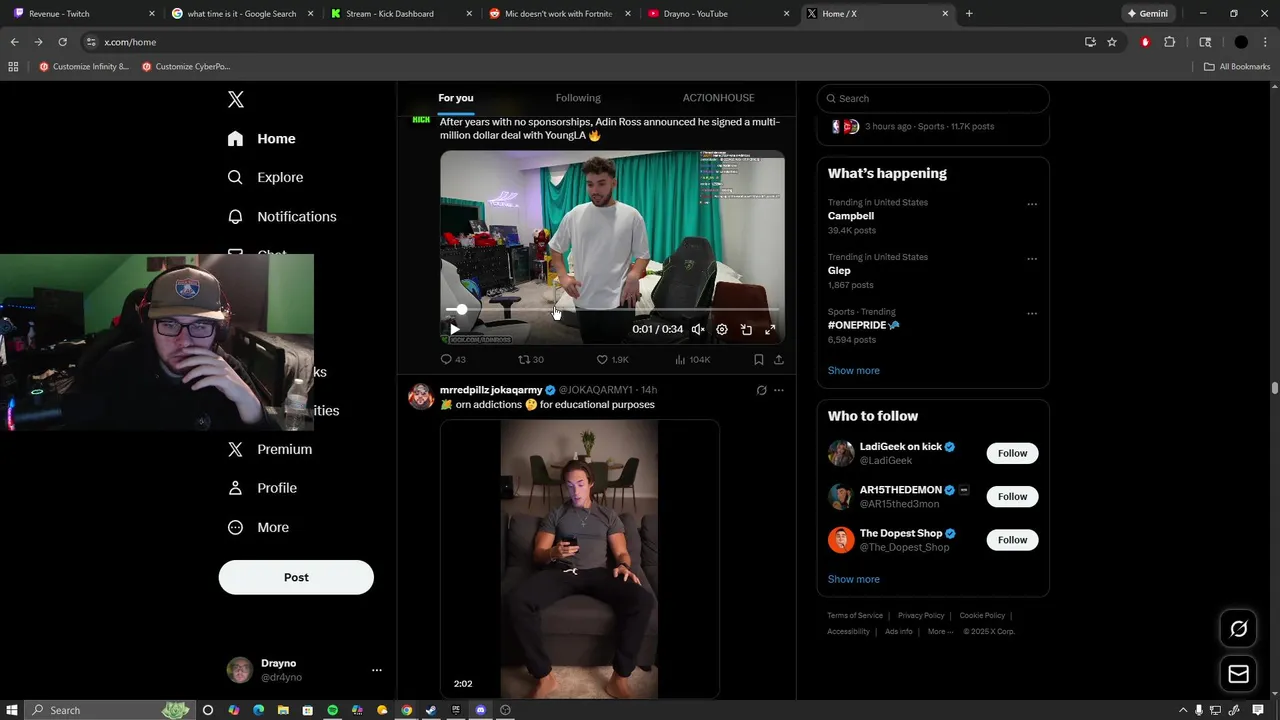
Task: Open more options for Campbell trend
Action: (1032, 204)
